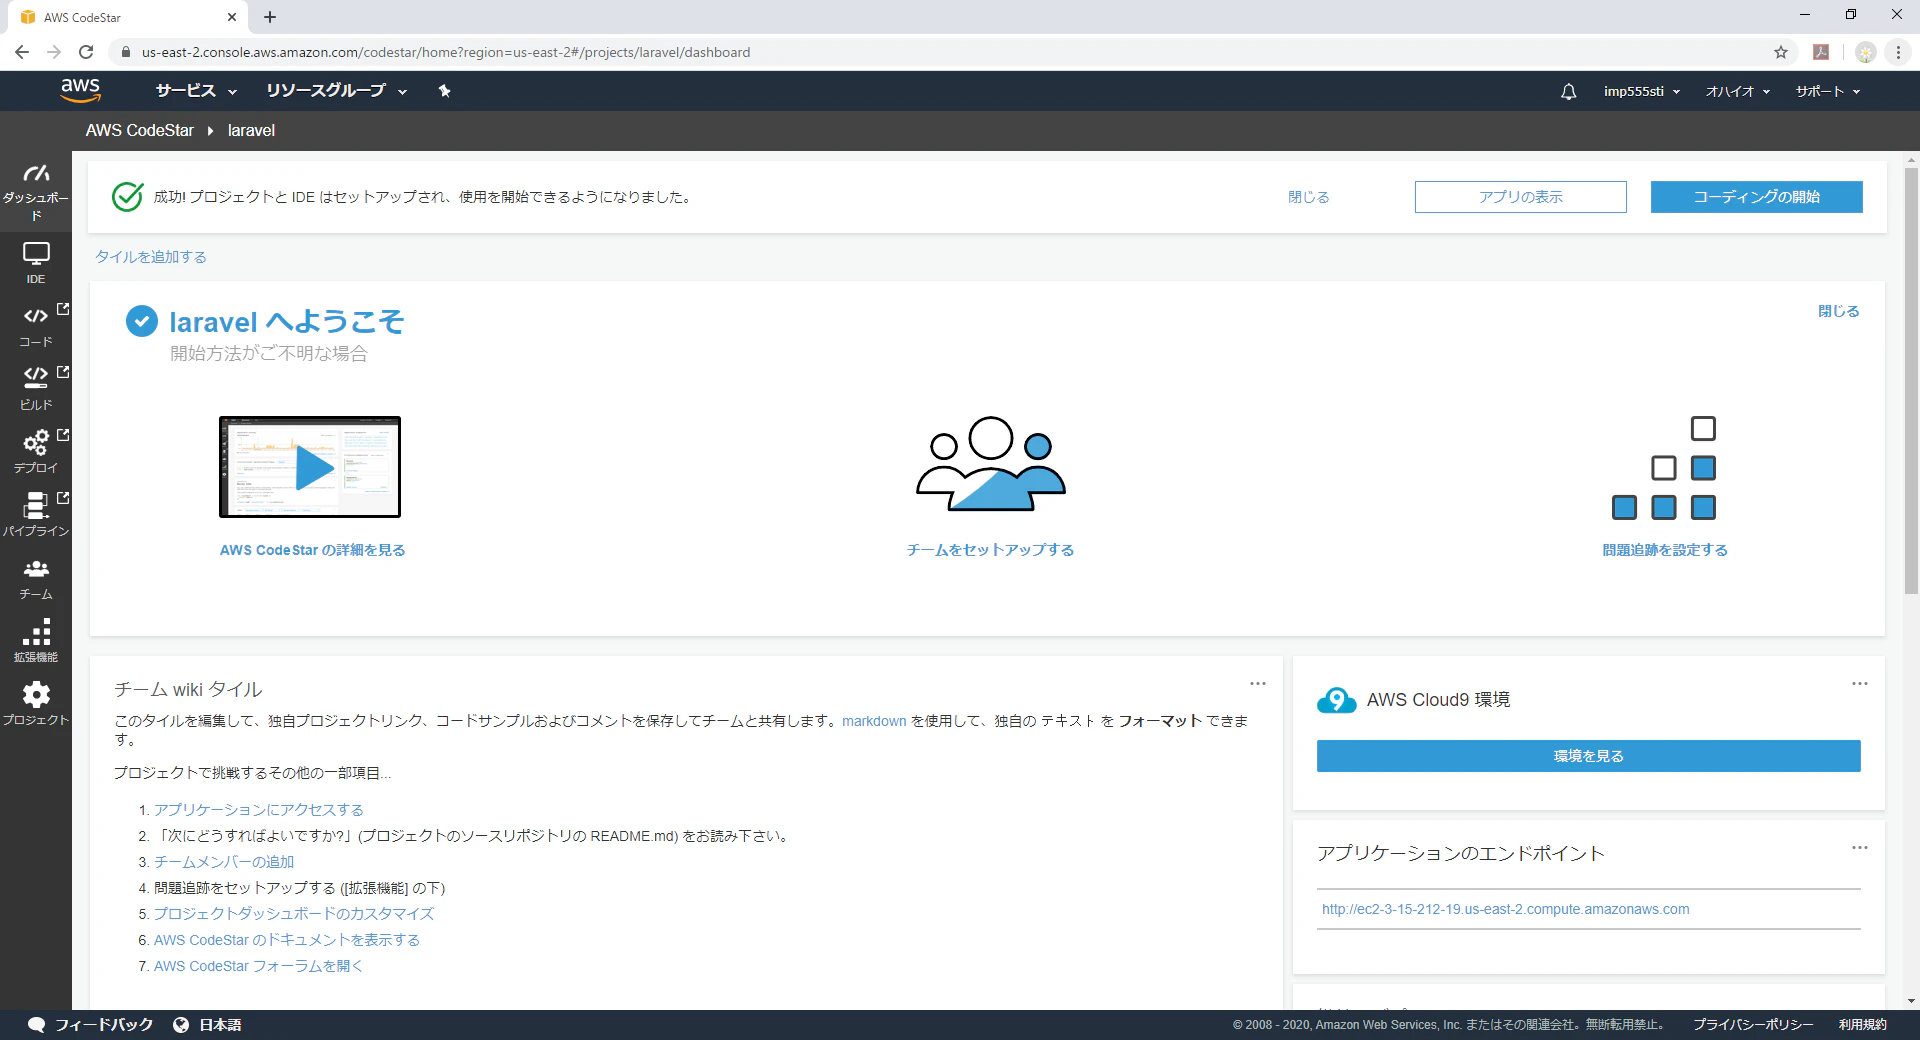
Task: Open the サポート dropdown
Action: (1828, 91)
